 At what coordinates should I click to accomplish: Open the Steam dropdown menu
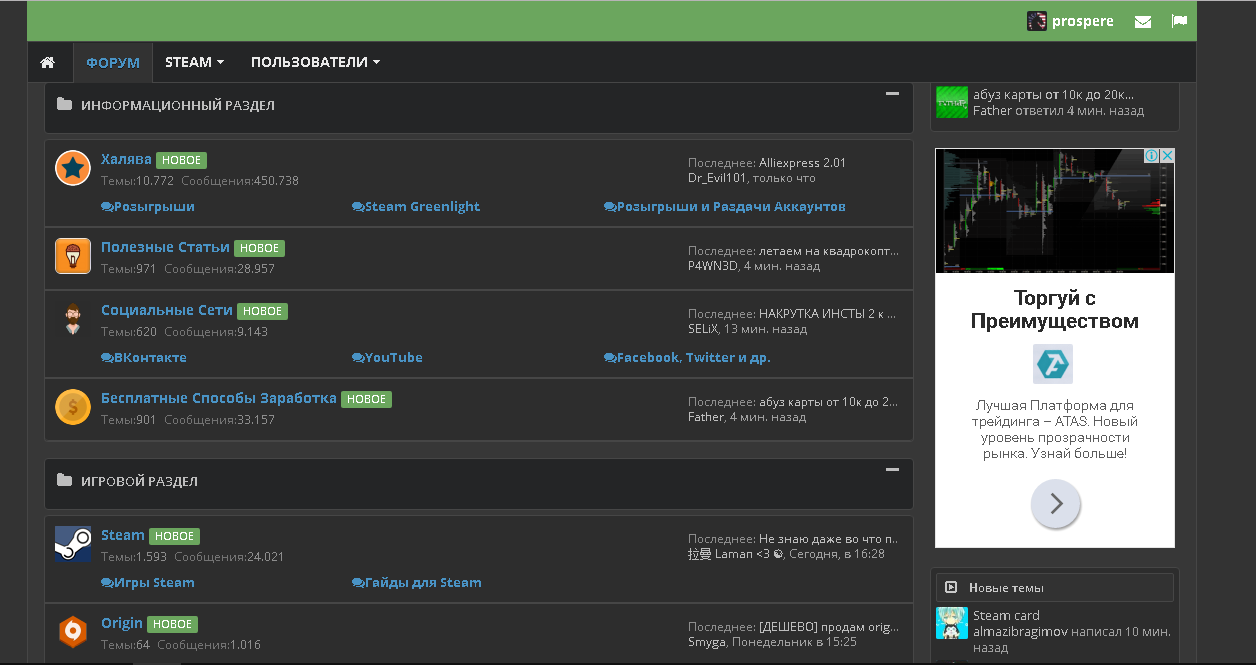coord(194,62)
